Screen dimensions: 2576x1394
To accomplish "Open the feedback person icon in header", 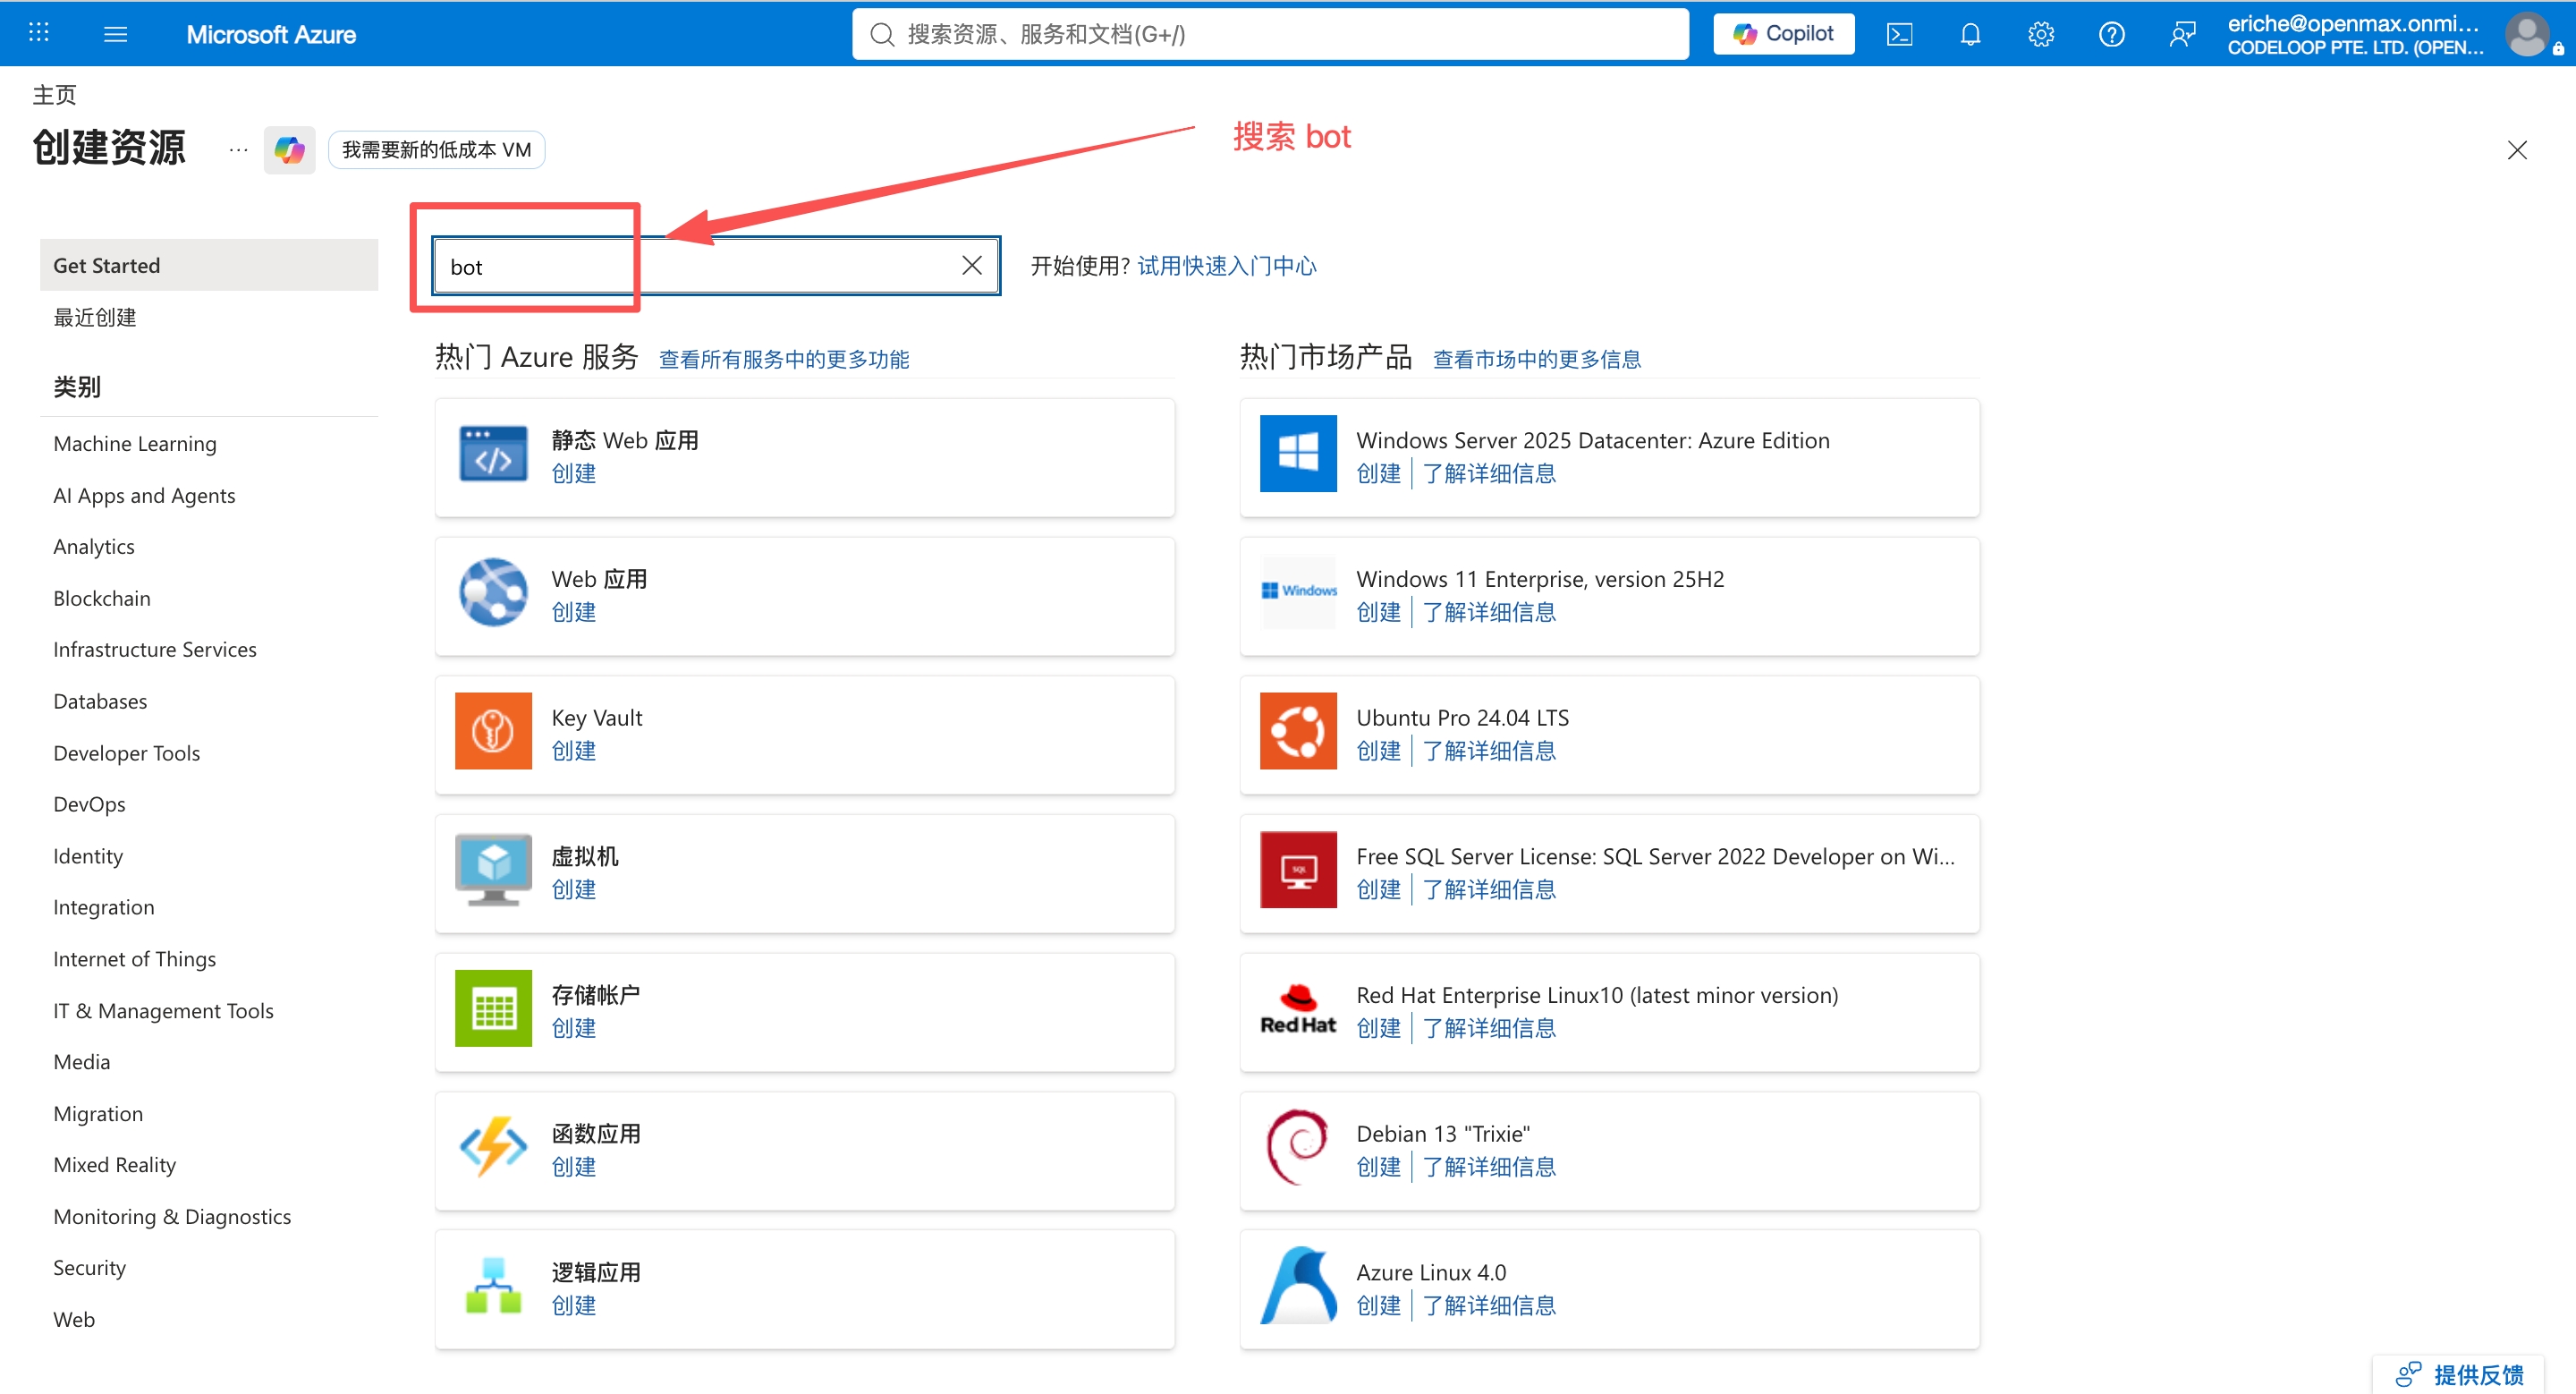I will point(2182,34).
